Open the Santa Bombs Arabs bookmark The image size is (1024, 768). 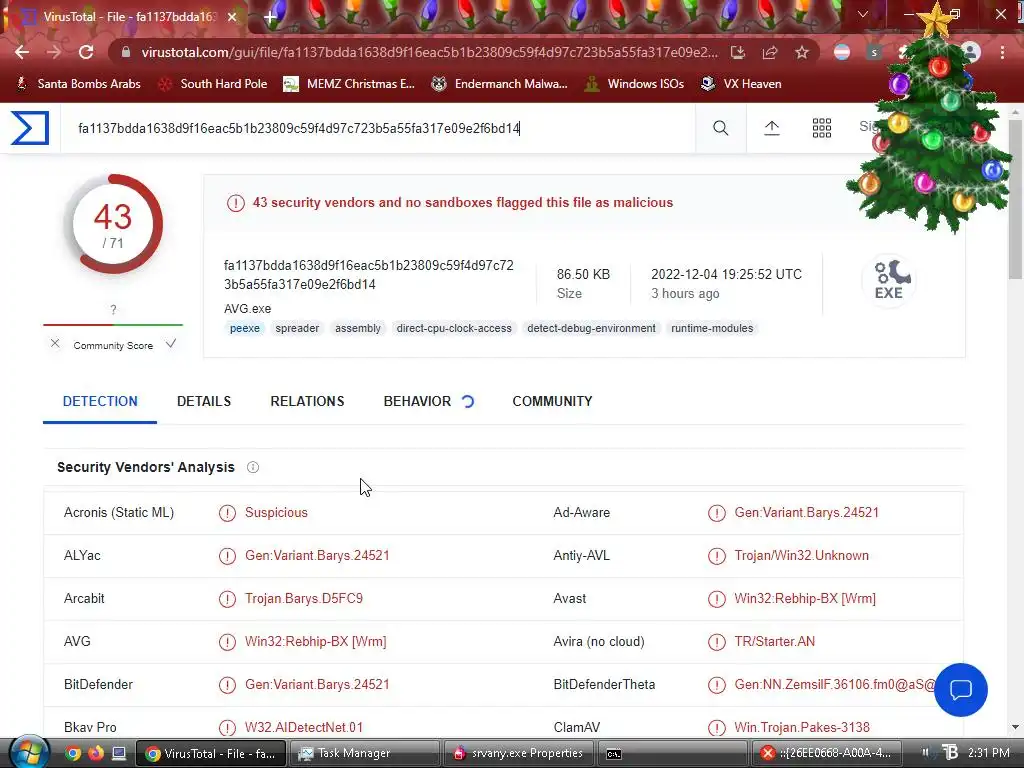pos(78,84)
